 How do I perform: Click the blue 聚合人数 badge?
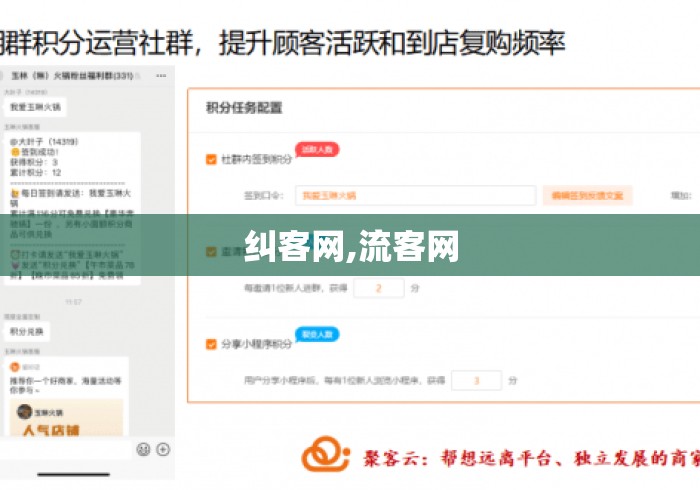[317, 334]
